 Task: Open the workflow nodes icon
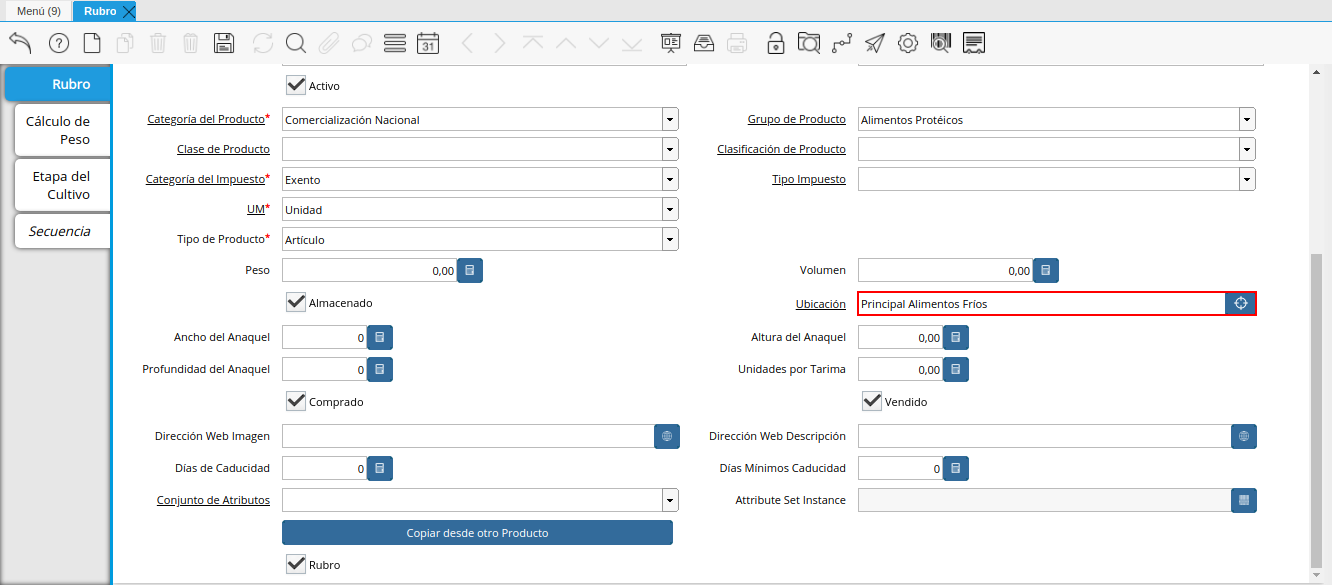point(842,43)
